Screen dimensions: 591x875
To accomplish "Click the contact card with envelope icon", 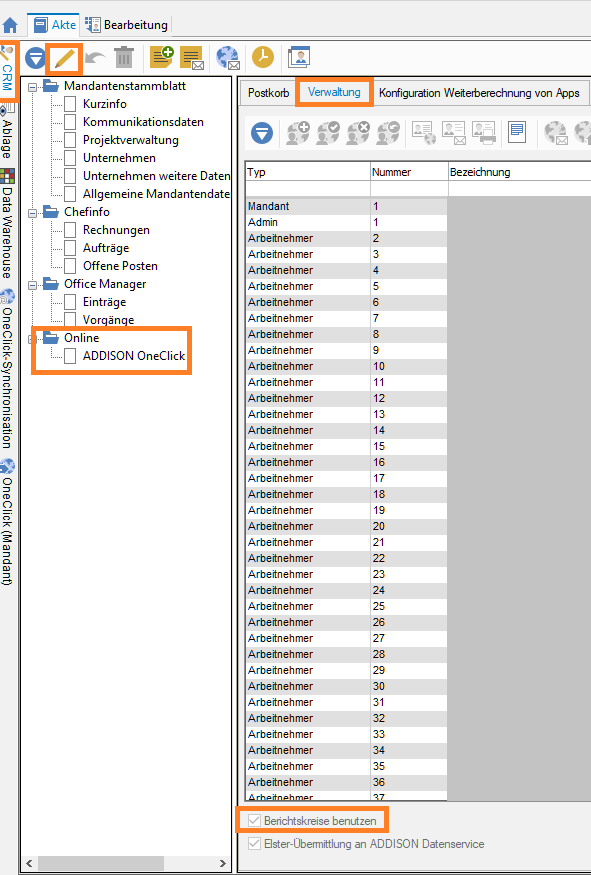I will [x=454, y=133].
